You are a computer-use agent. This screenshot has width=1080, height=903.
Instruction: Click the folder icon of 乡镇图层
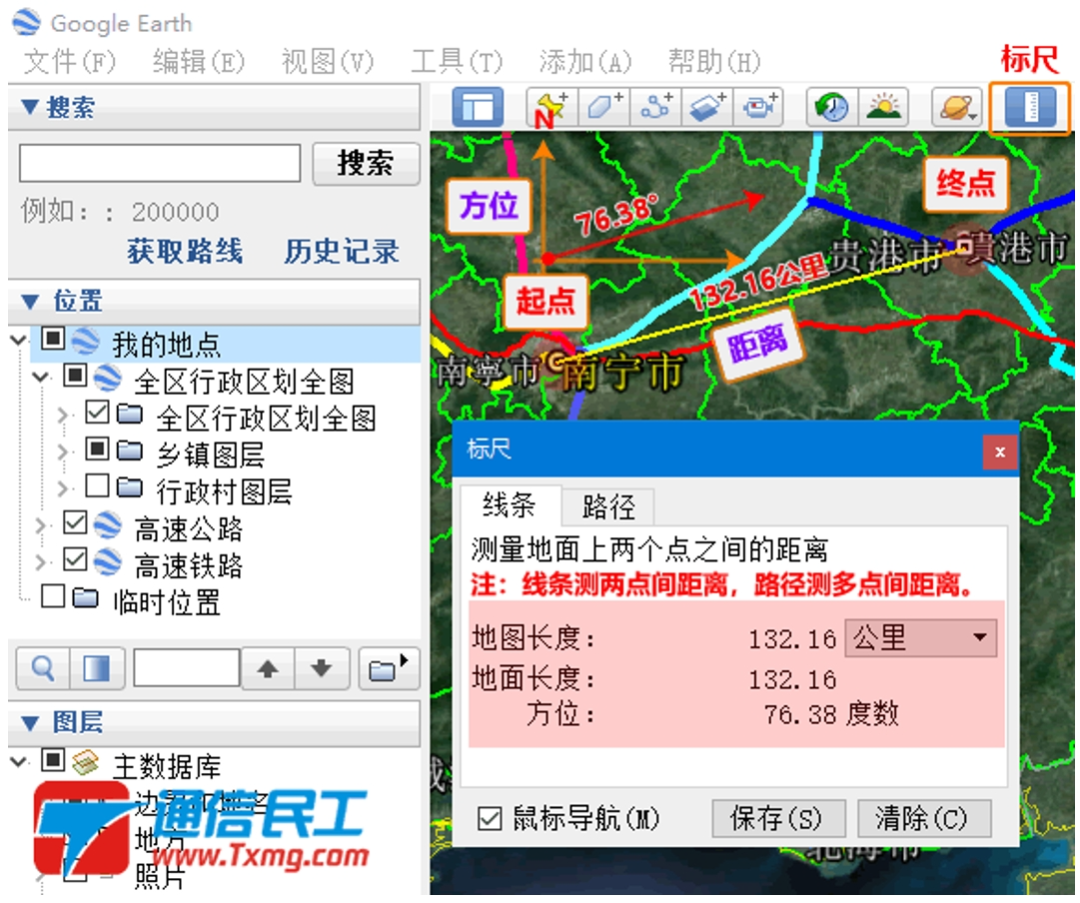point(129,451)
